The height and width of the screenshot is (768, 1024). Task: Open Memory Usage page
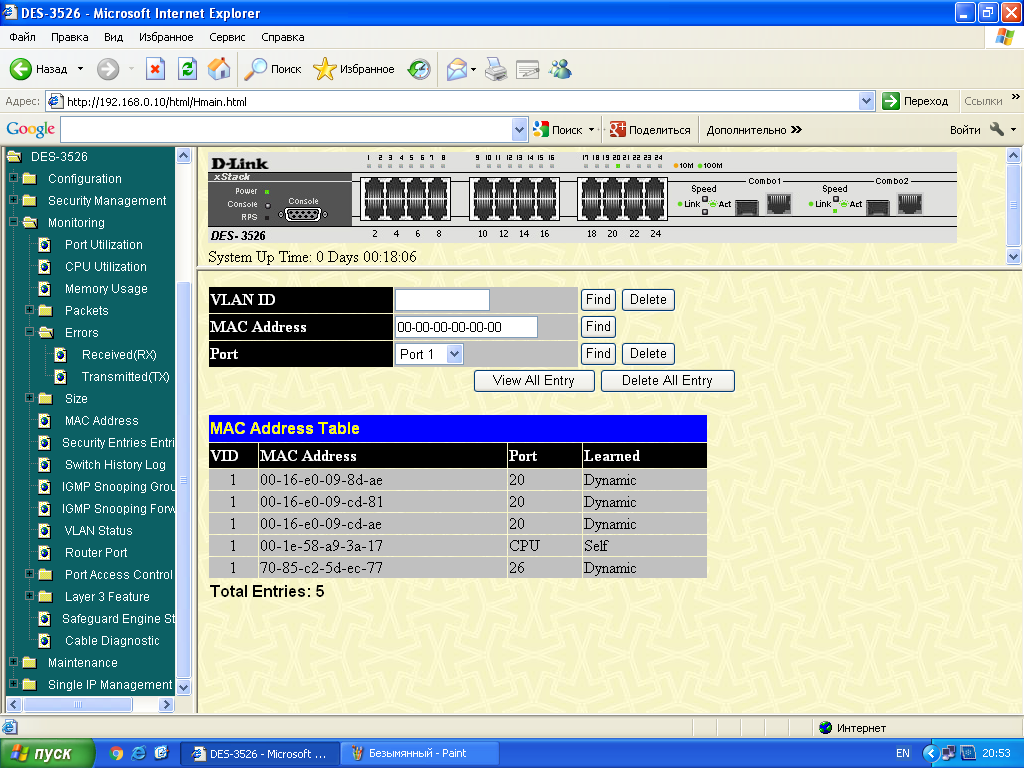click(106, 289)
